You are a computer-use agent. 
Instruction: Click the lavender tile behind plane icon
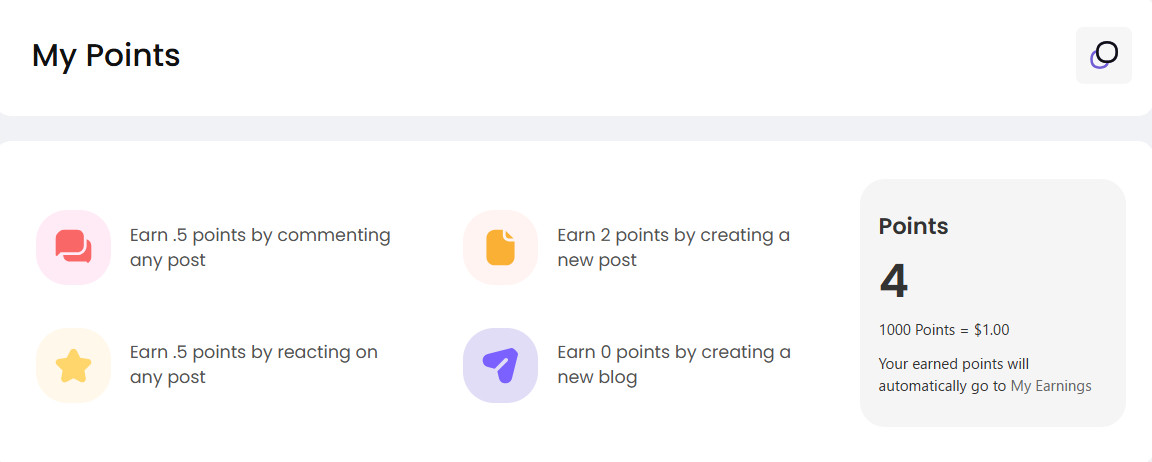500,365
